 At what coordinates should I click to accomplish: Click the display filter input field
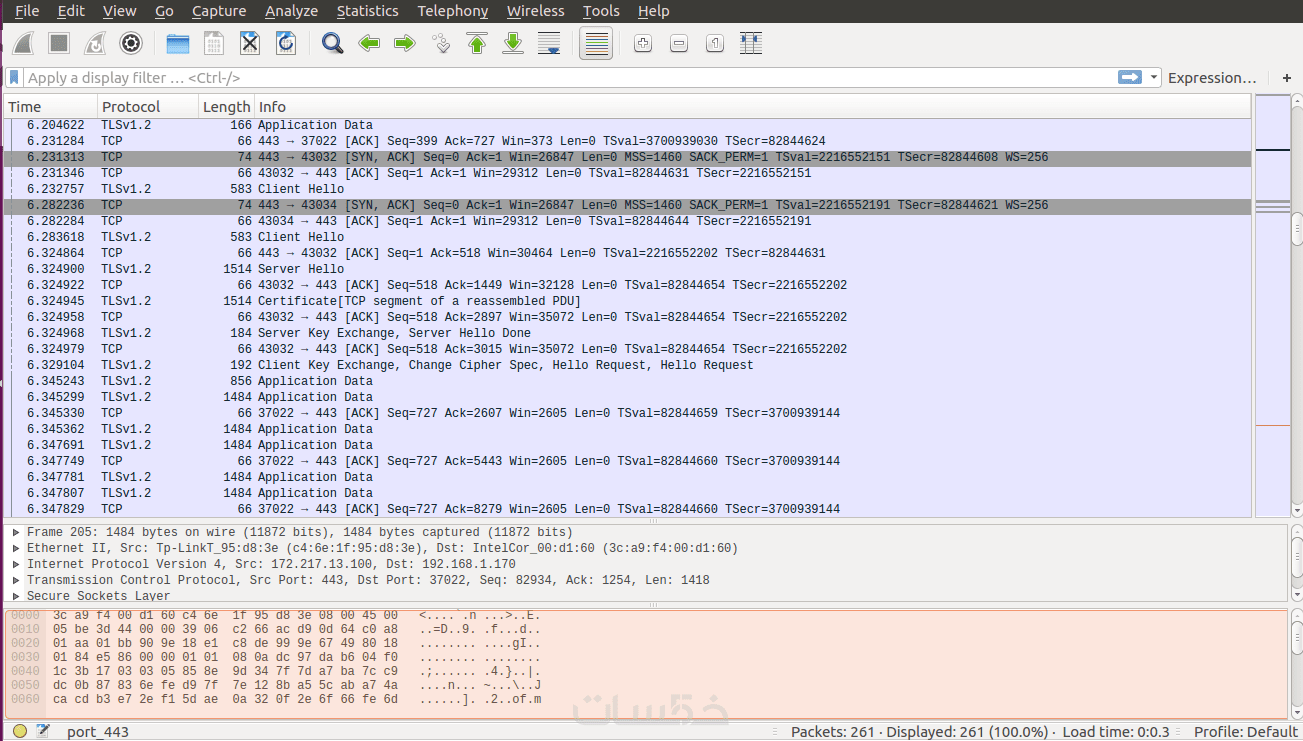tap(570, 77)
